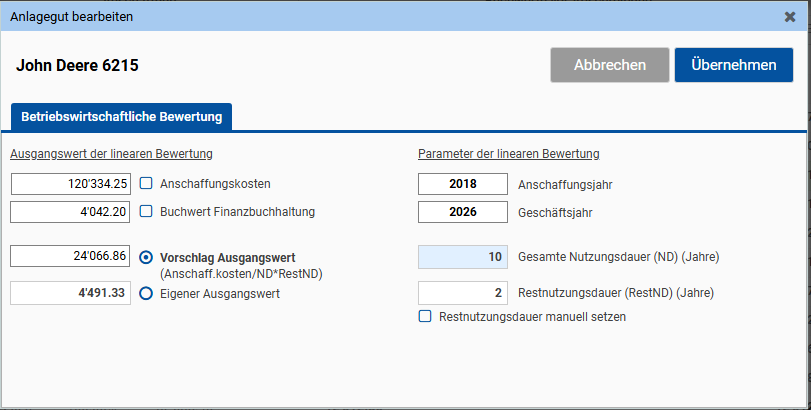Image resolution: width=811 pixels, height=410 pixels.
Task: Check Restnutzungsdauer manuell setzen
Action: 425,316
